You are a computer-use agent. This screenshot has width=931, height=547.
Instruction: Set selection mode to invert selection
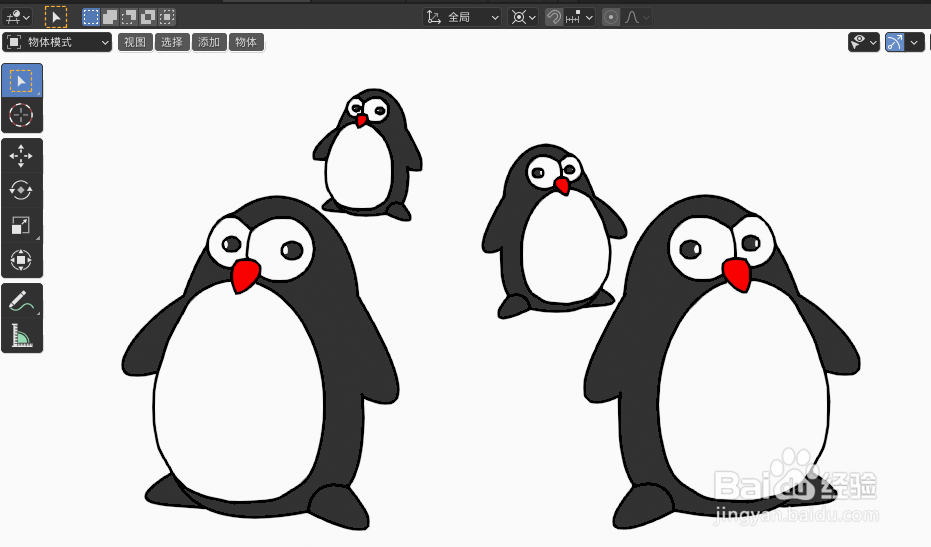coord(148,17)
